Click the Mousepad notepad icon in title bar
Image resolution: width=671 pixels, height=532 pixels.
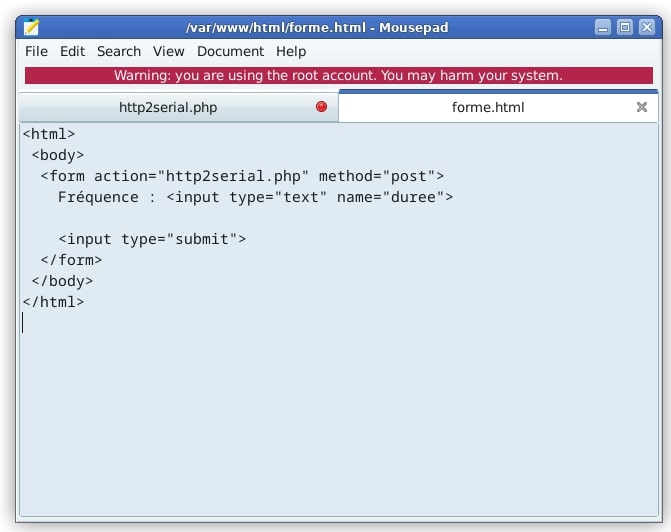tap(32, 27)
